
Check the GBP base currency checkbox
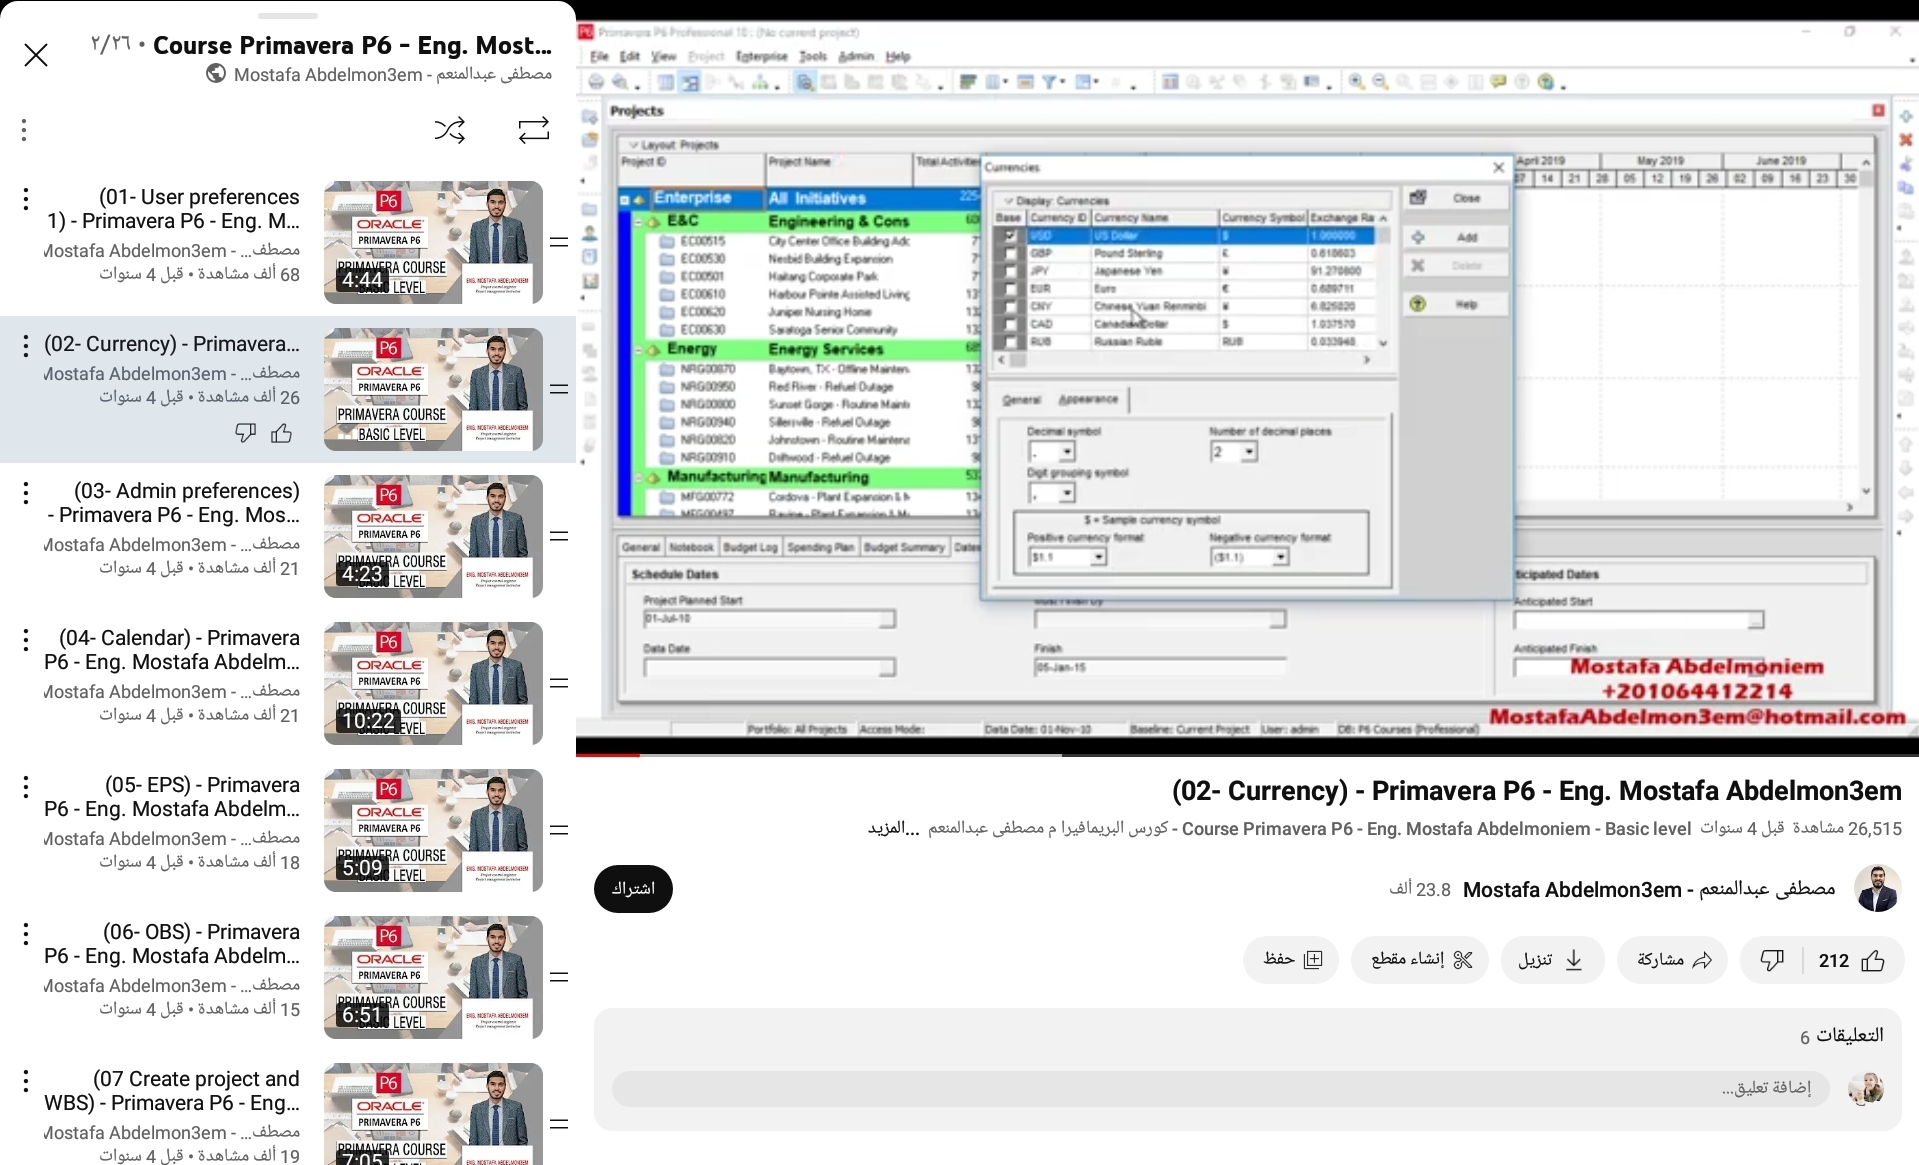[x=1010, y=254]
